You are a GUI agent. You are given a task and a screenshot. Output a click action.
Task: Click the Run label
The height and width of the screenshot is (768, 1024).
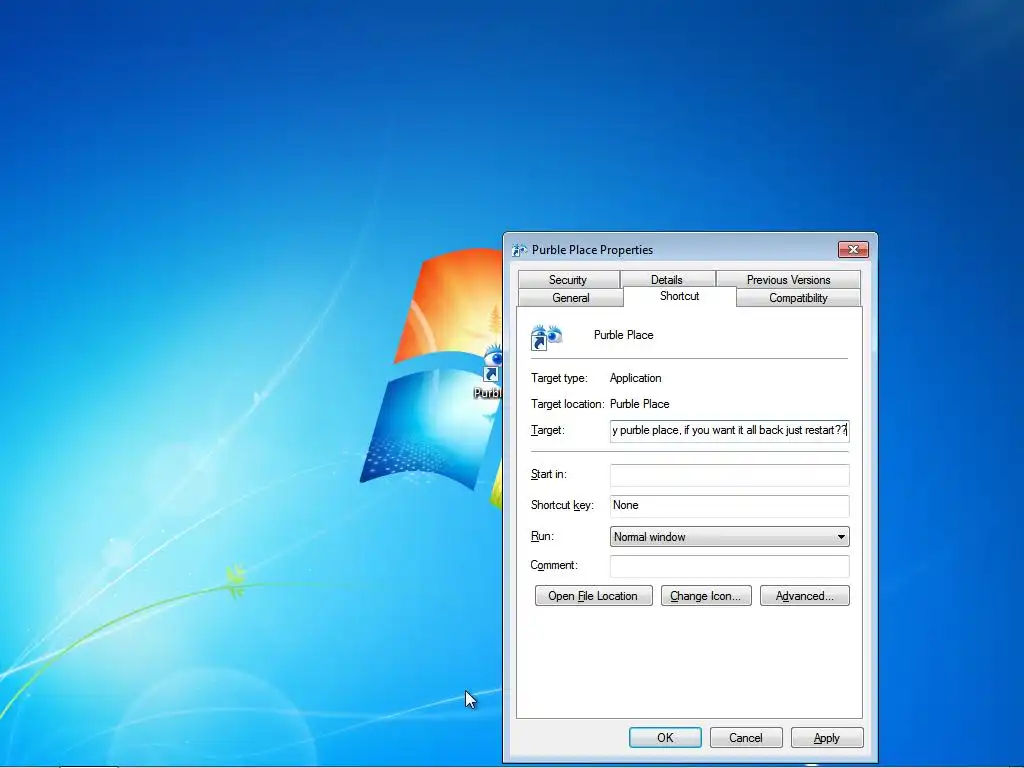coord(542,536)
